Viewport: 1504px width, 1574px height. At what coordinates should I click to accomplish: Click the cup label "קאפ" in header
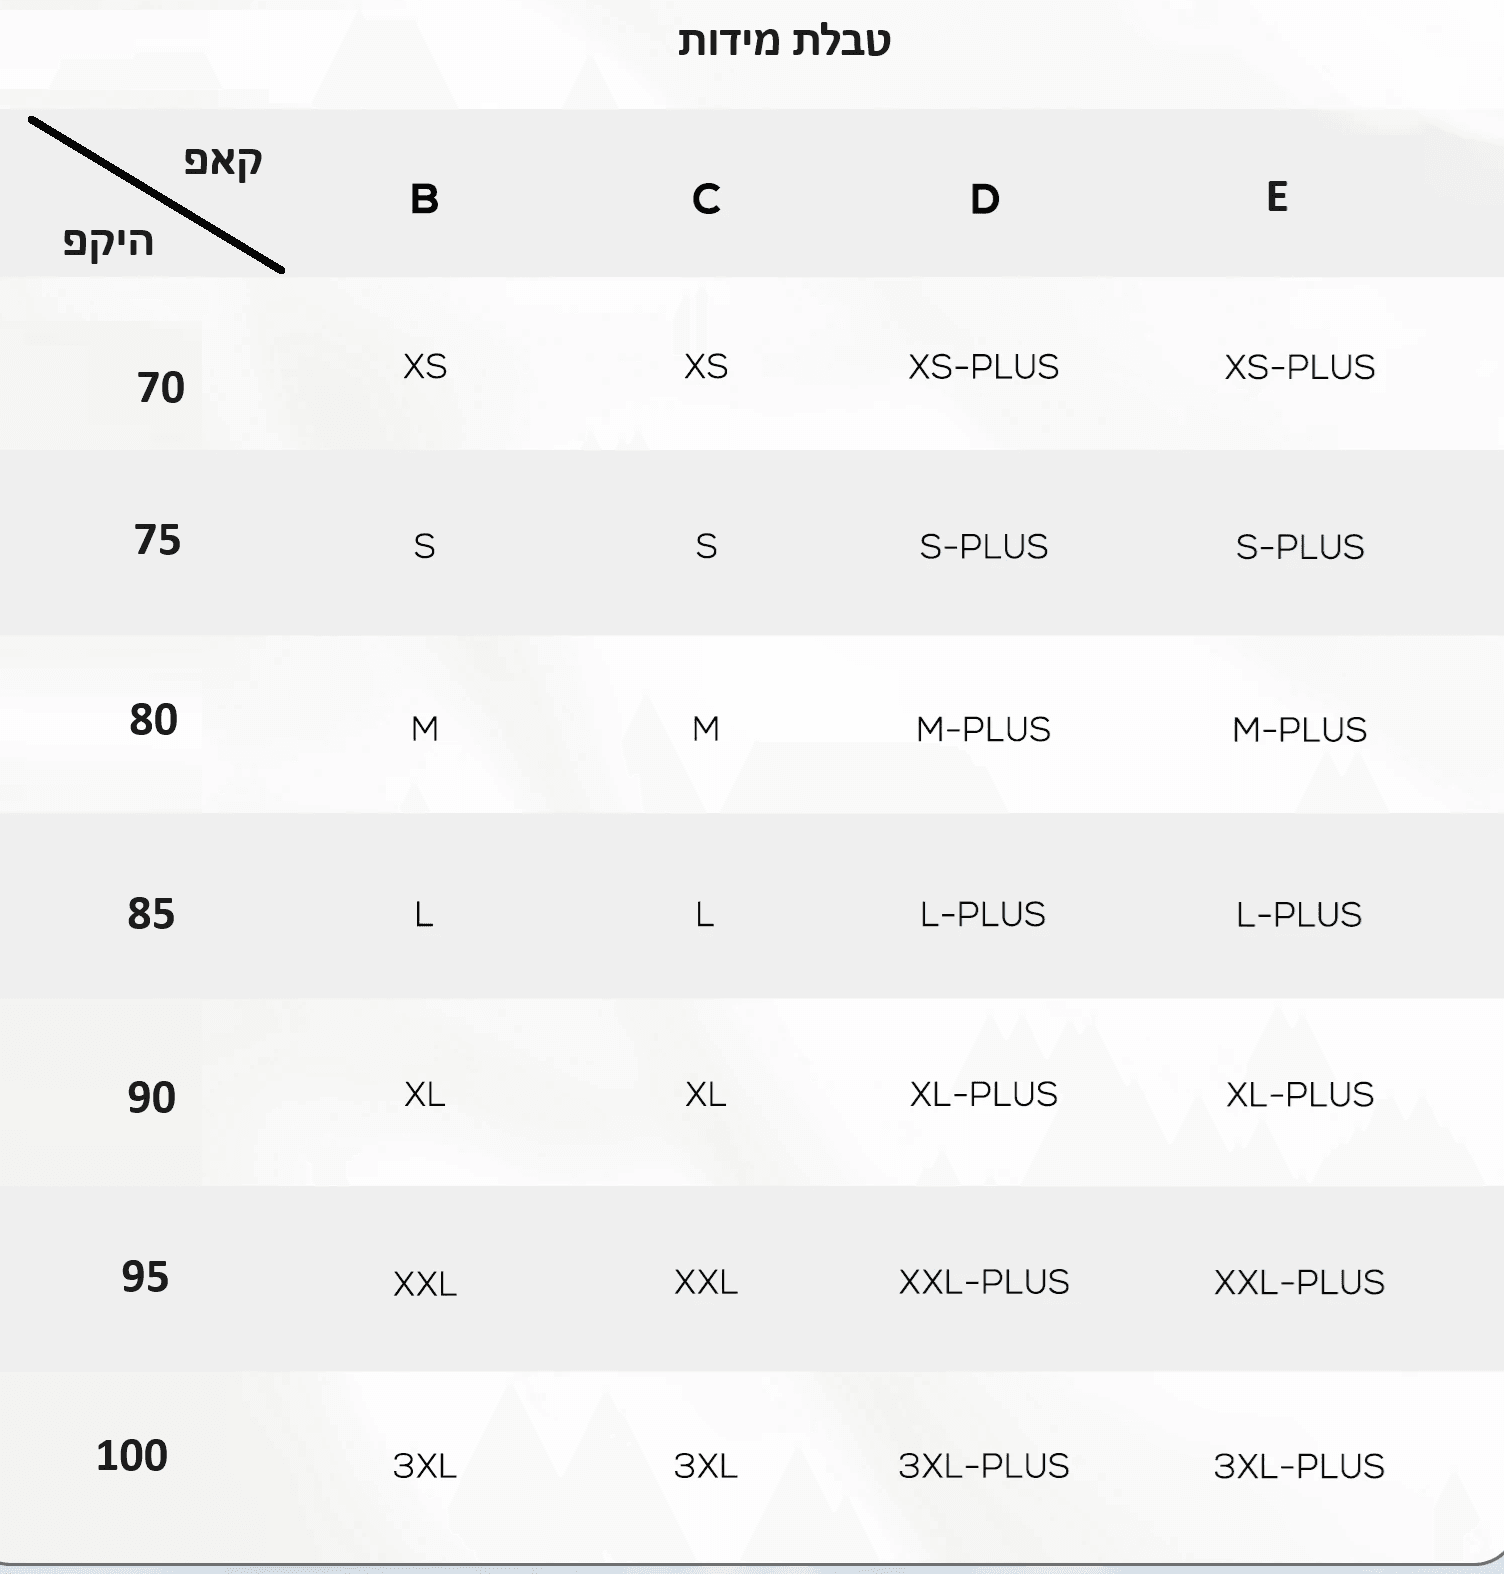(x=223, y=160)
